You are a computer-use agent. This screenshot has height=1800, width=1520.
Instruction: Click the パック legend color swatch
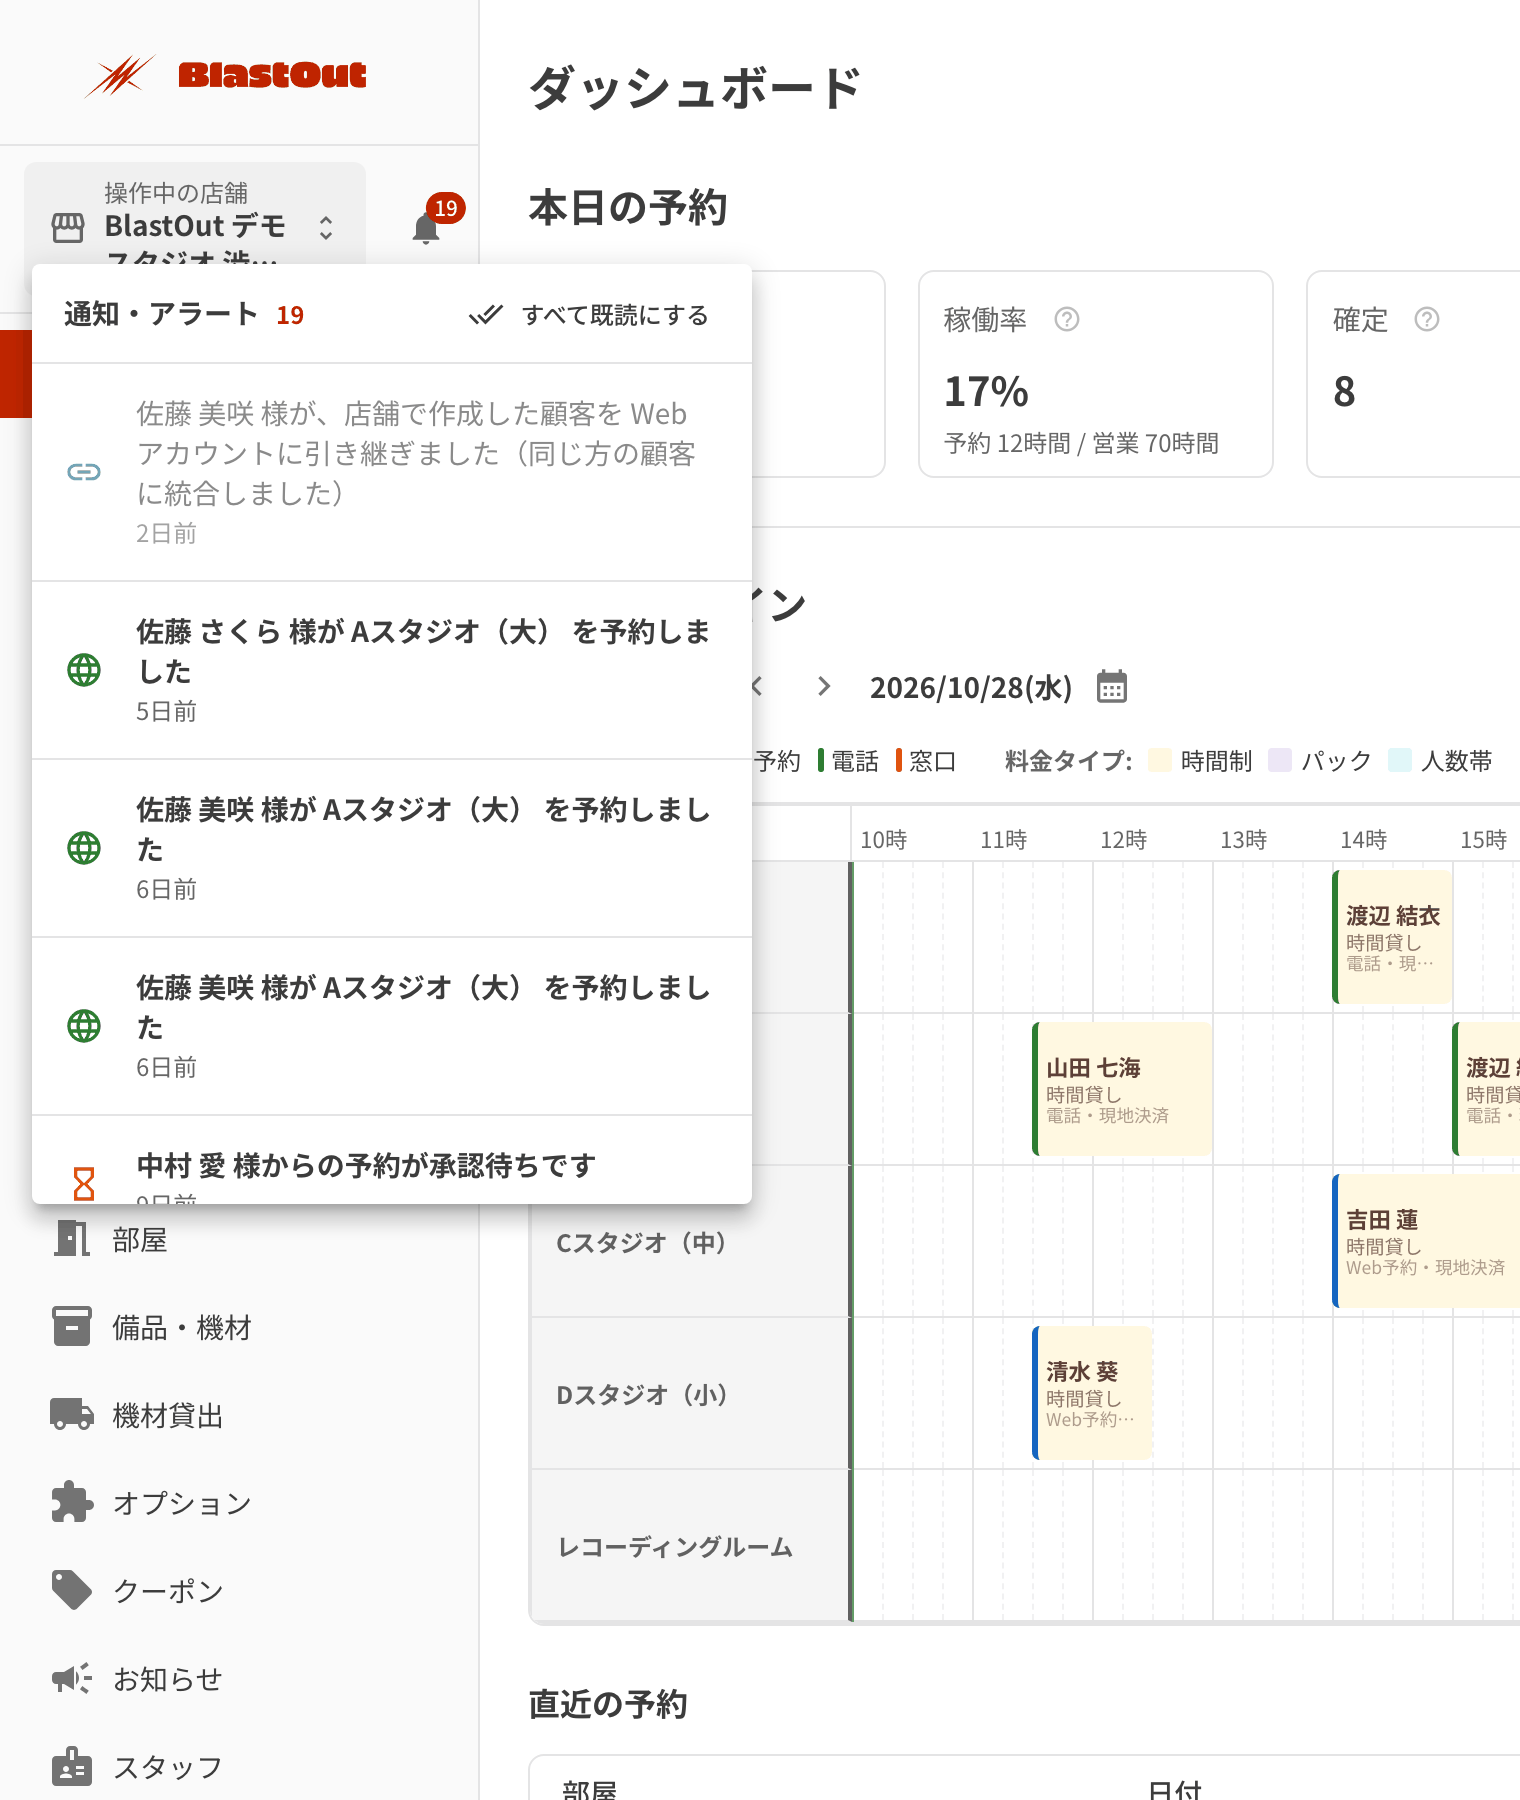1280,760
